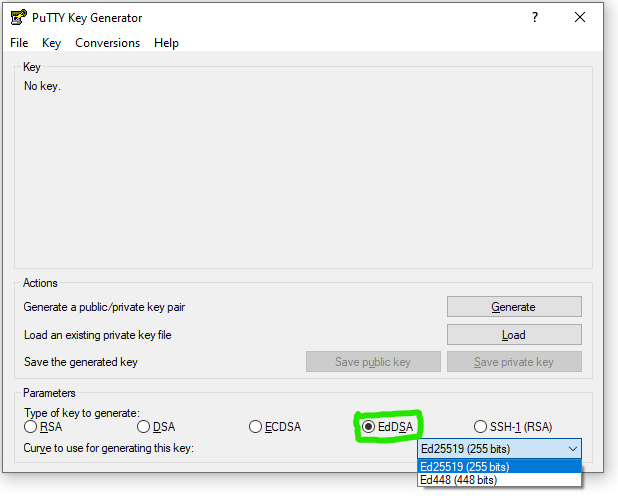Open the File menu
Screen dimensions: 618x498
[x=19, y=43]
